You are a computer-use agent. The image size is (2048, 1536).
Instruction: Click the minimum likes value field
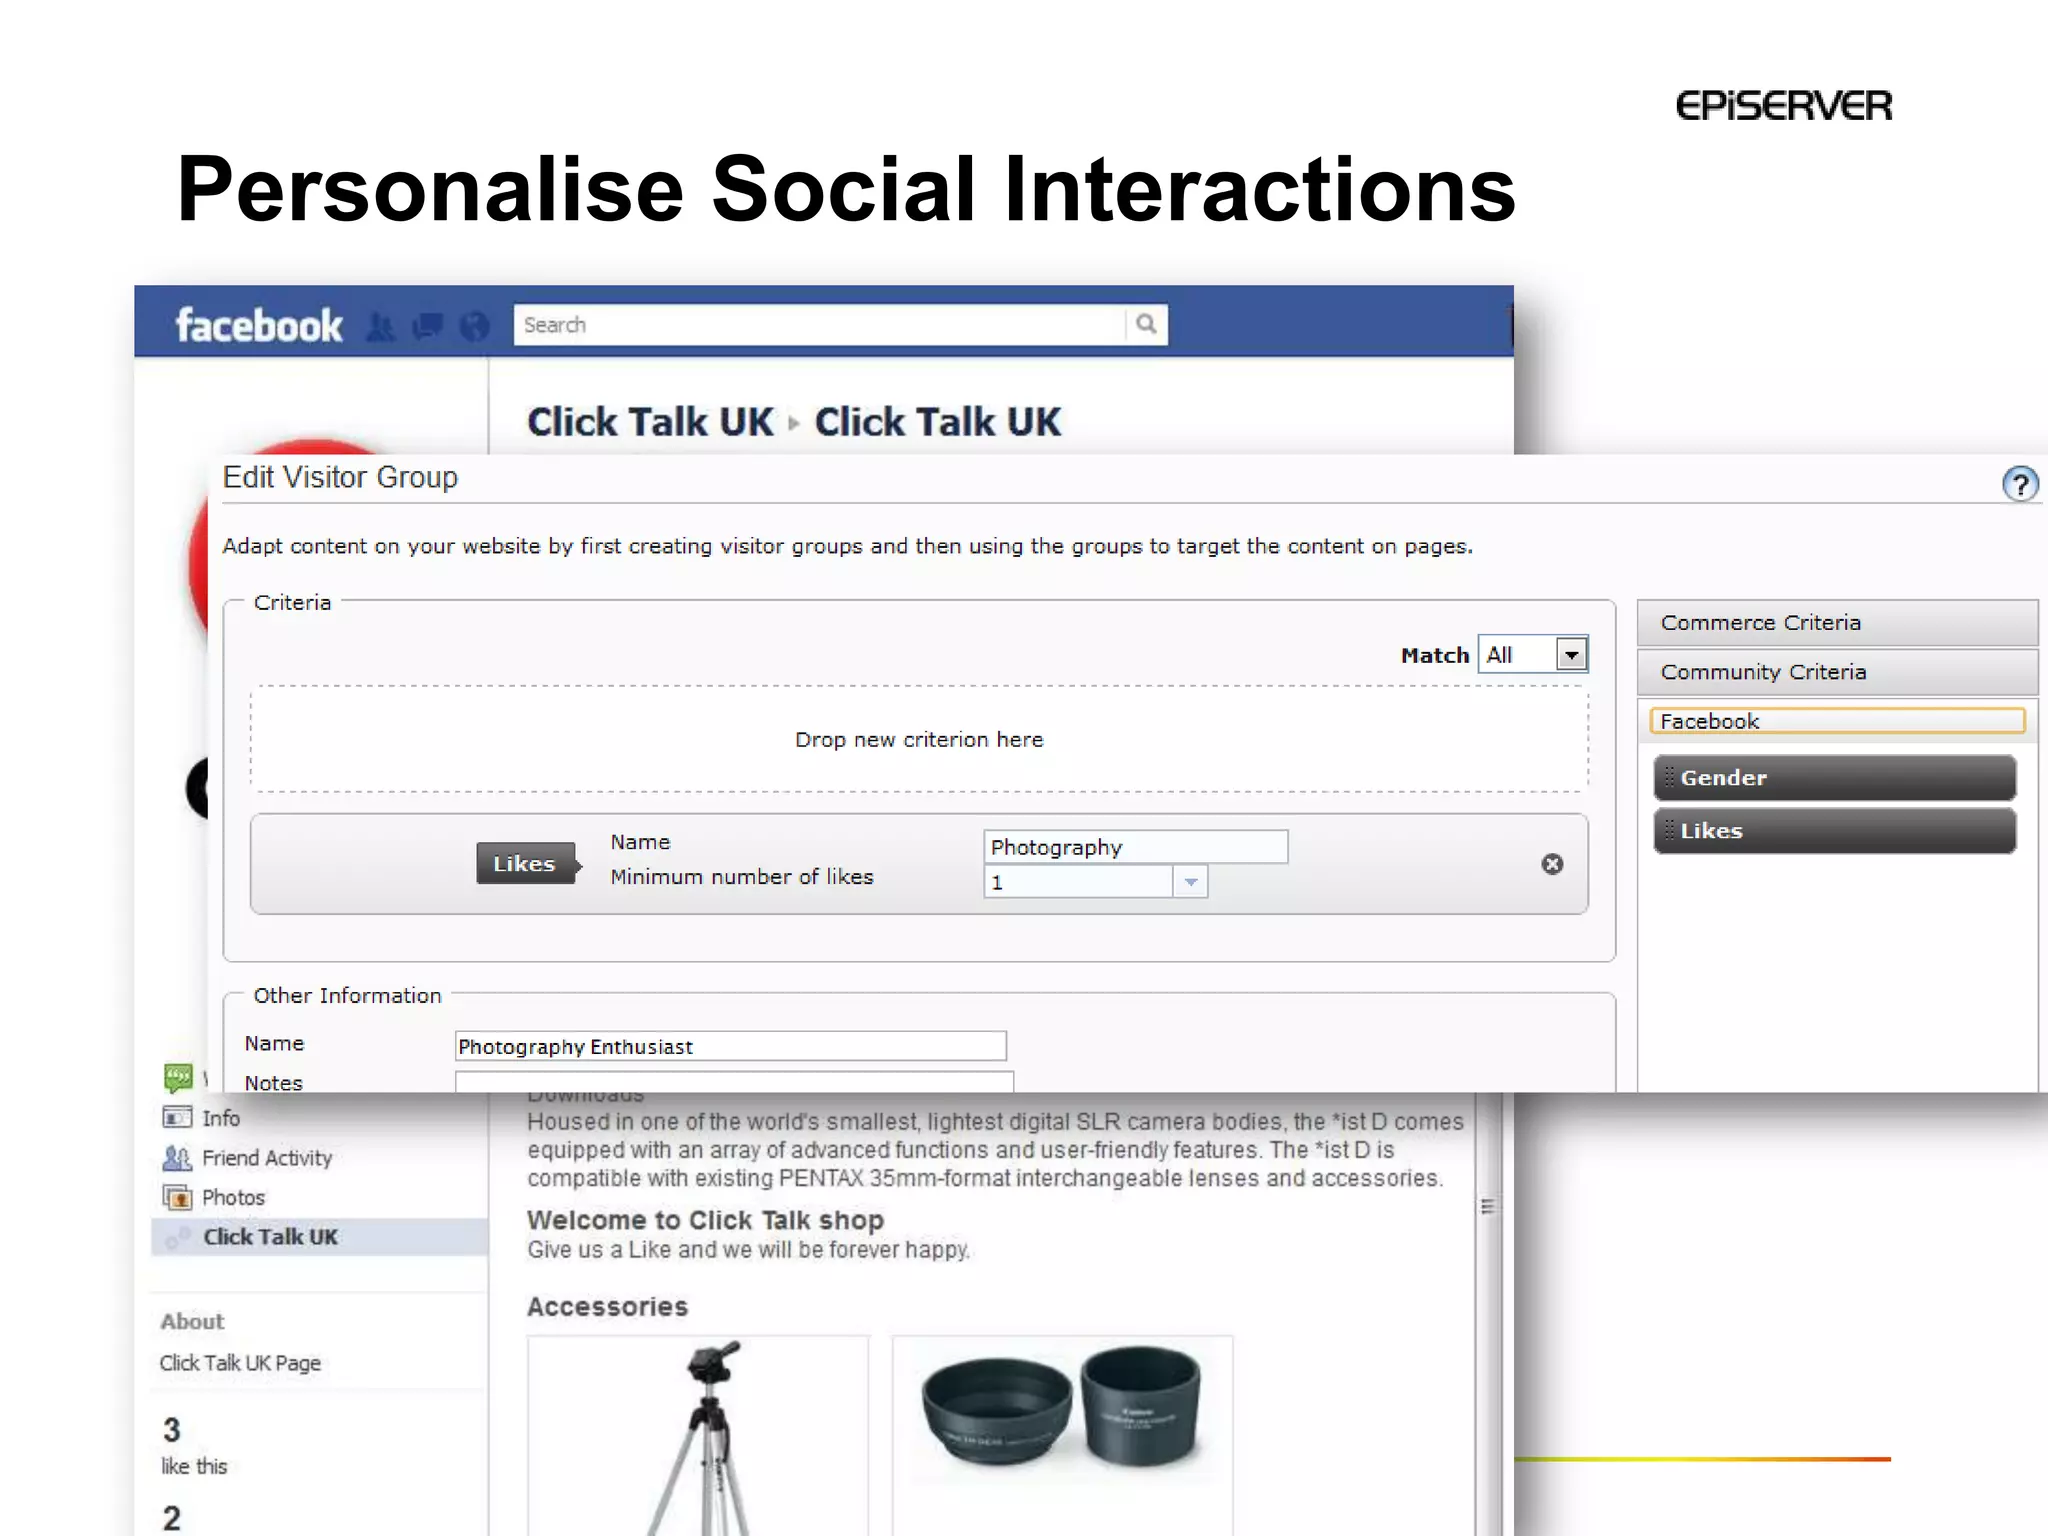pyautogui.click(x=1078, y=882)
